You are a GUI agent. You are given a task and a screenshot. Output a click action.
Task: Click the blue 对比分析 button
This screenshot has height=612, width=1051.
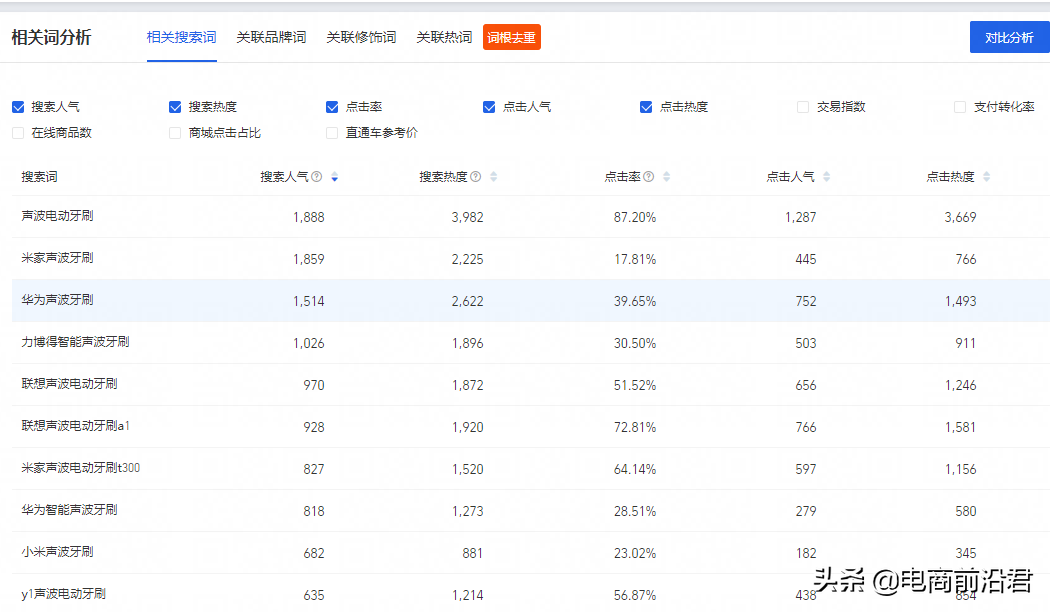(1009, 38)
